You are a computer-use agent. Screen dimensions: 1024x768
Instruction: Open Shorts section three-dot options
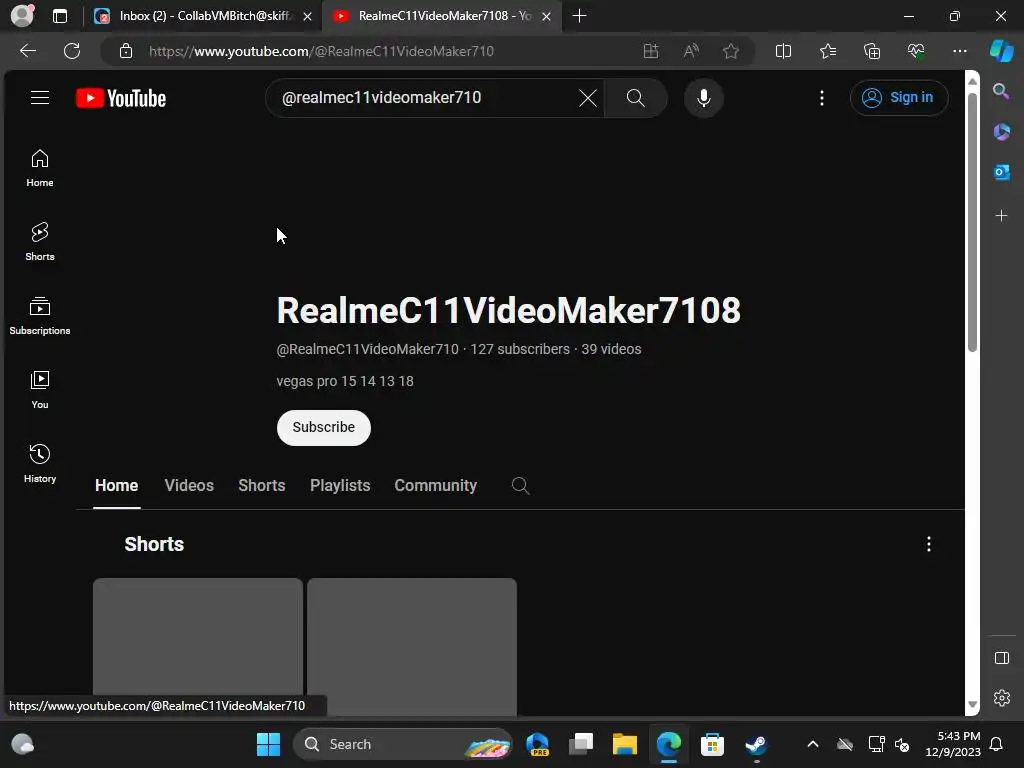(x=929, y=544)
